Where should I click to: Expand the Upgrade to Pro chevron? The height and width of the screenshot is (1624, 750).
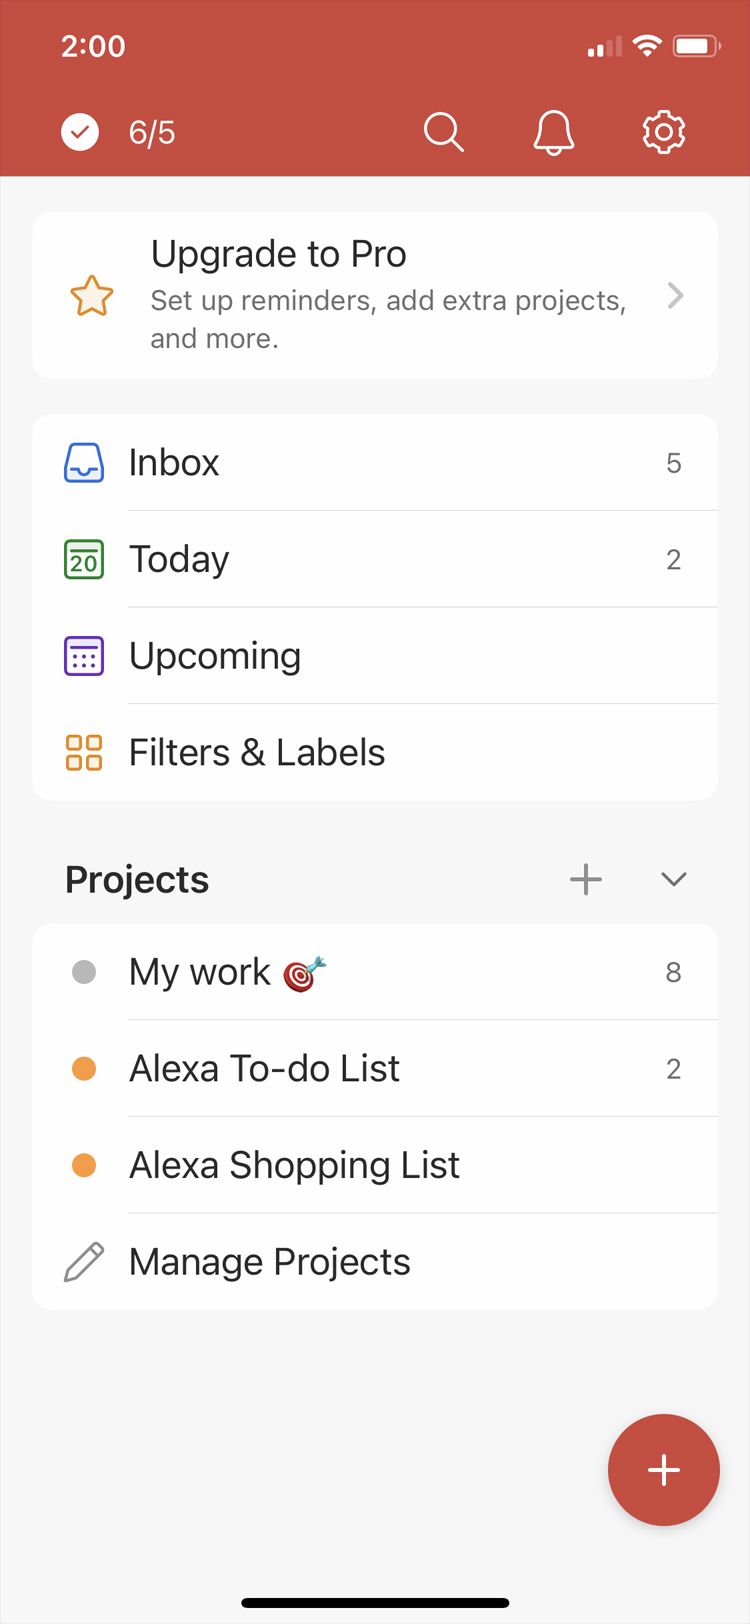(676, 296)
